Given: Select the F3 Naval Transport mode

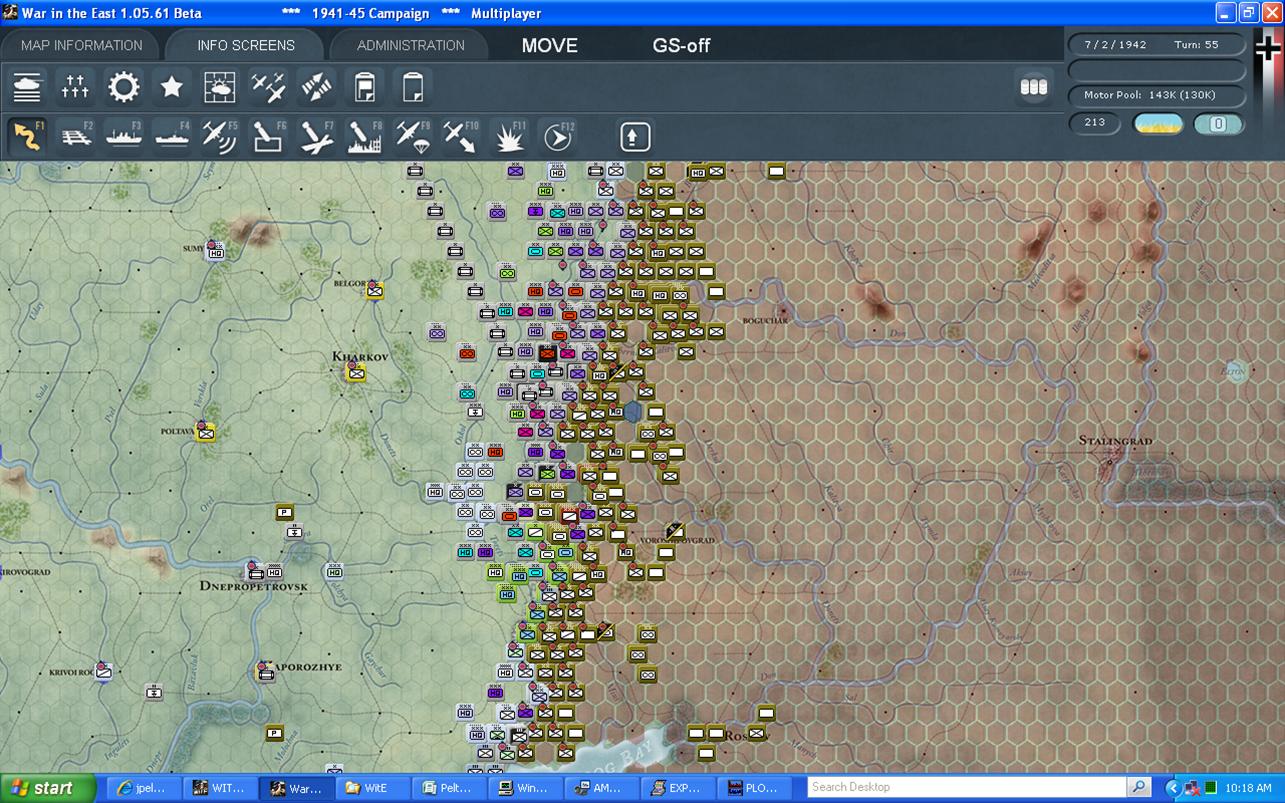Looking at the screenshot, I should 124,136.
